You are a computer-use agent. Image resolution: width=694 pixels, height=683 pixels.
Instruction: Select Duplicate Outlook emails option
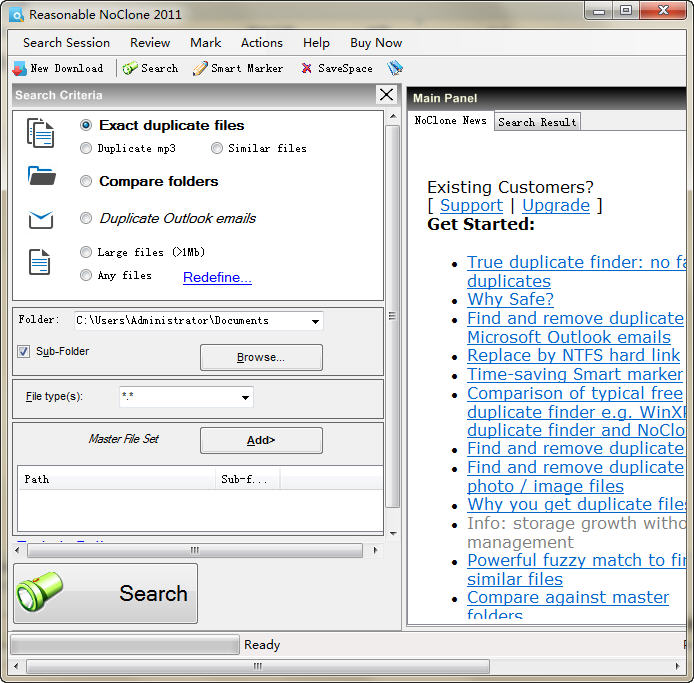[86, 218]
